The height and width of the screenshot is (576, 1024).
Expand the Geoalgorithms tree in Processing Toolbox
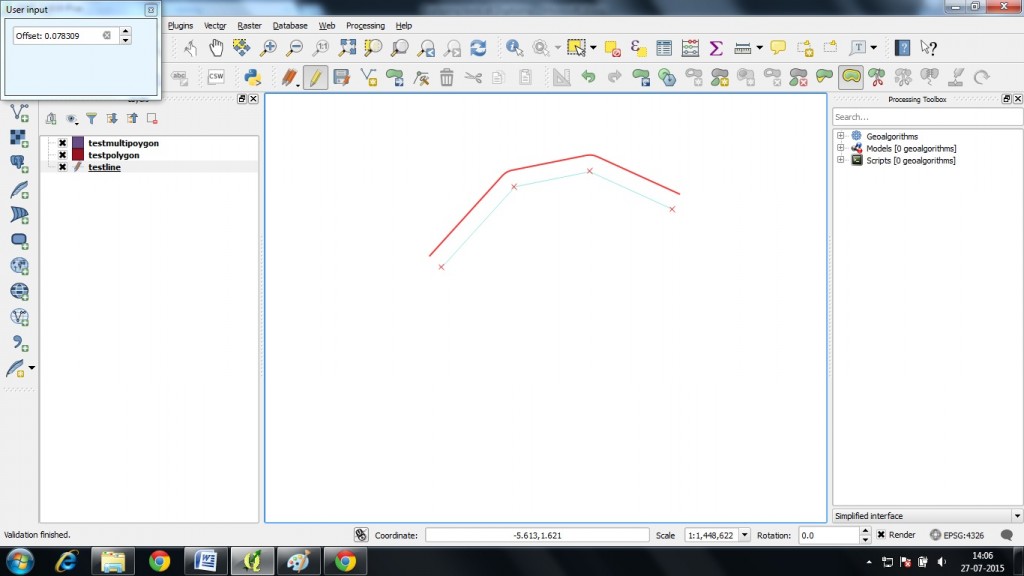[x=840, y=135]
